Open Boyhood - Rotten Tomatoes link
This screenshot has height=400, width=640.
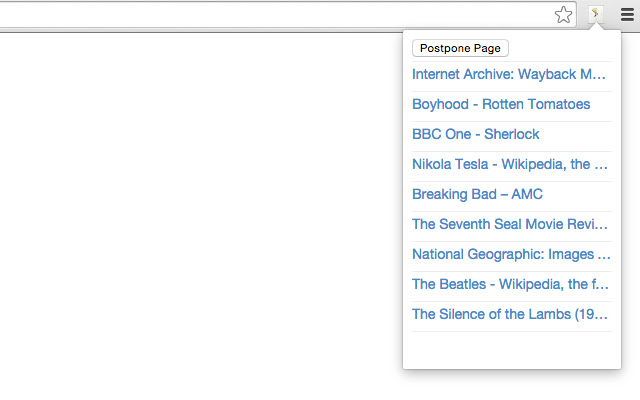pyautogui.click(x=501, y=104)
